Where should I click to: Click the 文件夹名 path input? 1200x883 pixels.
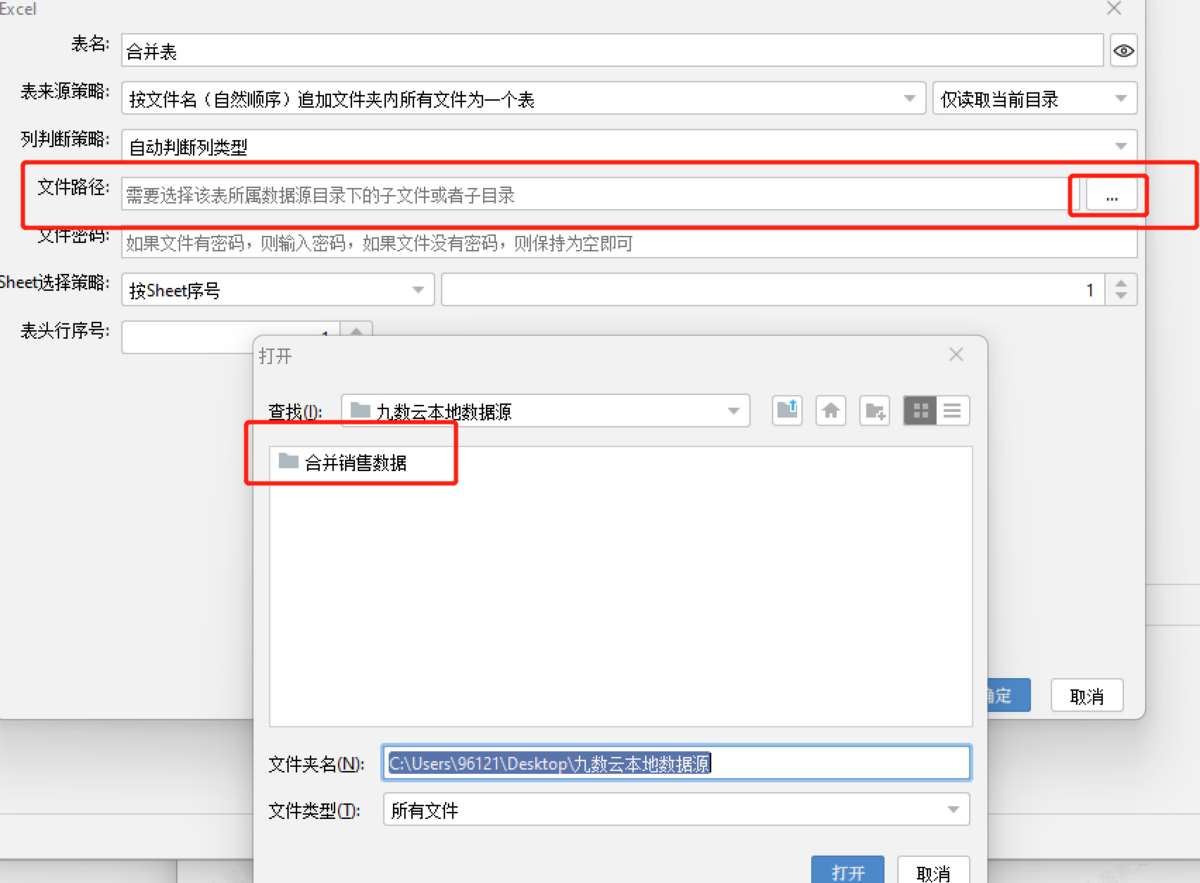(677, 763)
